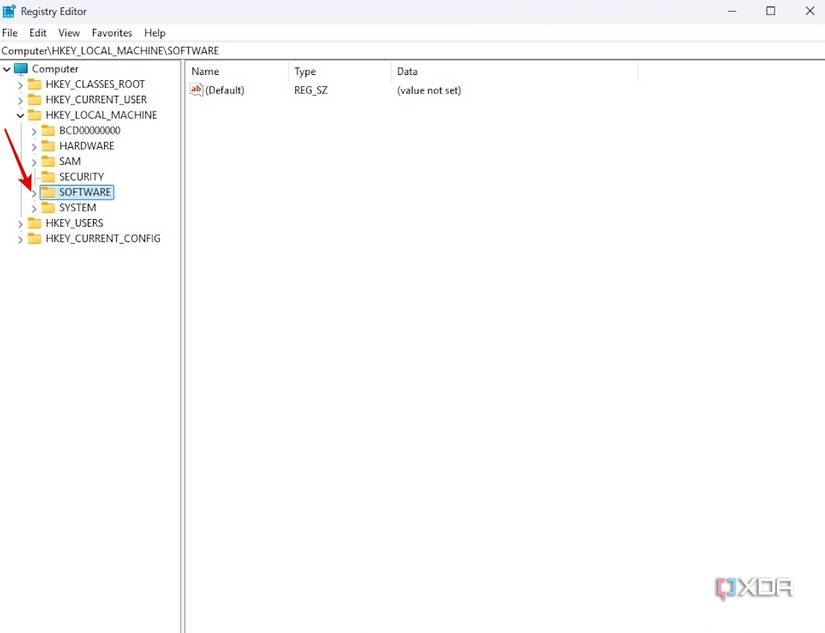The width and height of the screenshot is (825, 633).
Task: Collapse the HKEY_LOCAL_MACHINE key
Action: click(x=20, y=115)
